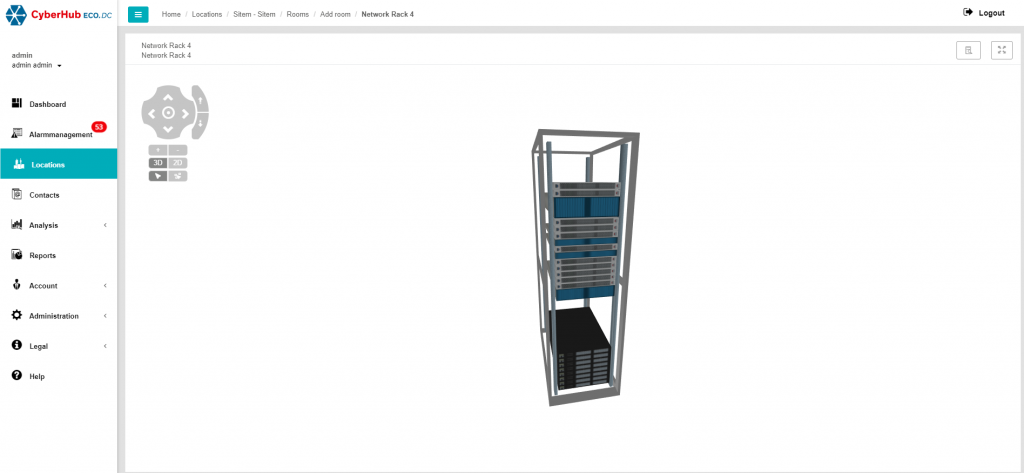Click the Contacts sidebar icon
Viewport: 1024px width, 473px height.
[17, 194]
